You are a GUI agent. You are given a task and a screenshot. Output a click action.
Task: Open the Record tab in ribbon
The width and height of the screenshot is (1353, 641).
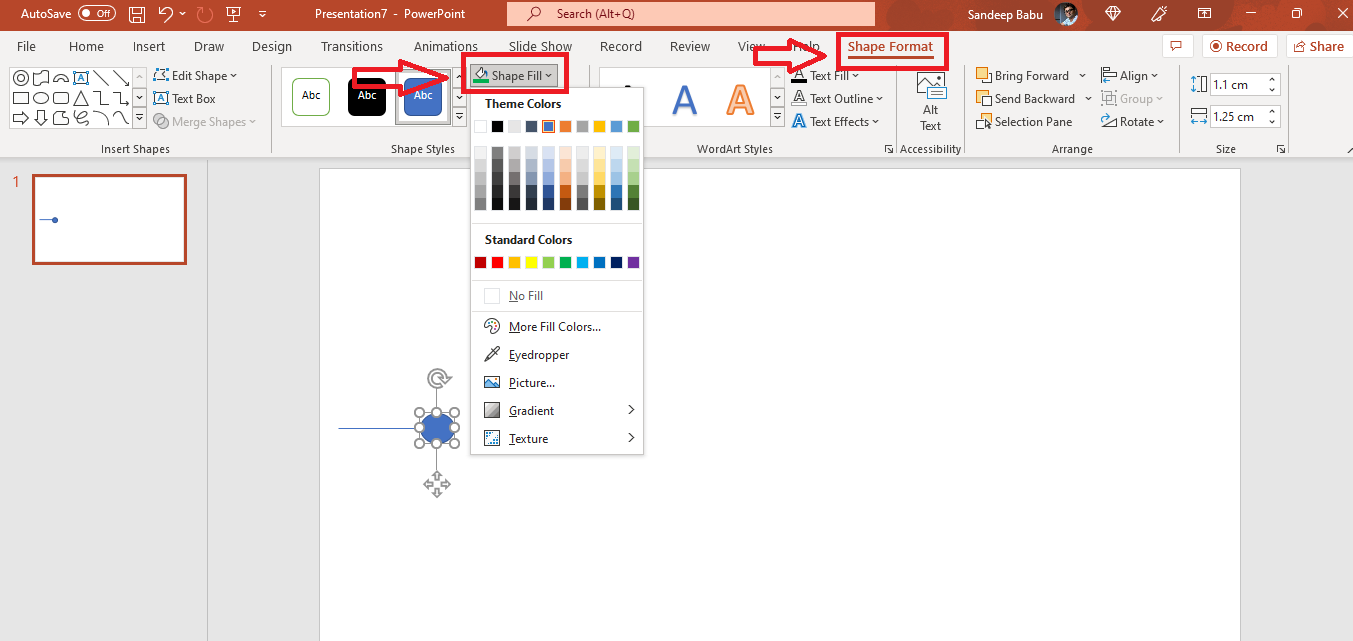[621, 46]
